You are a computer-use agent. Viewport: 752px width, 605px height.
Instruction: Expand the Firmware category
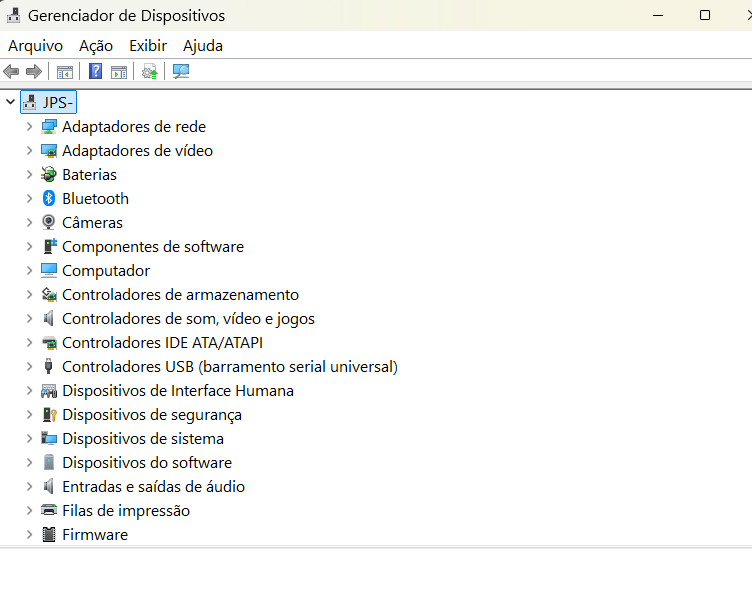[29, 534]
